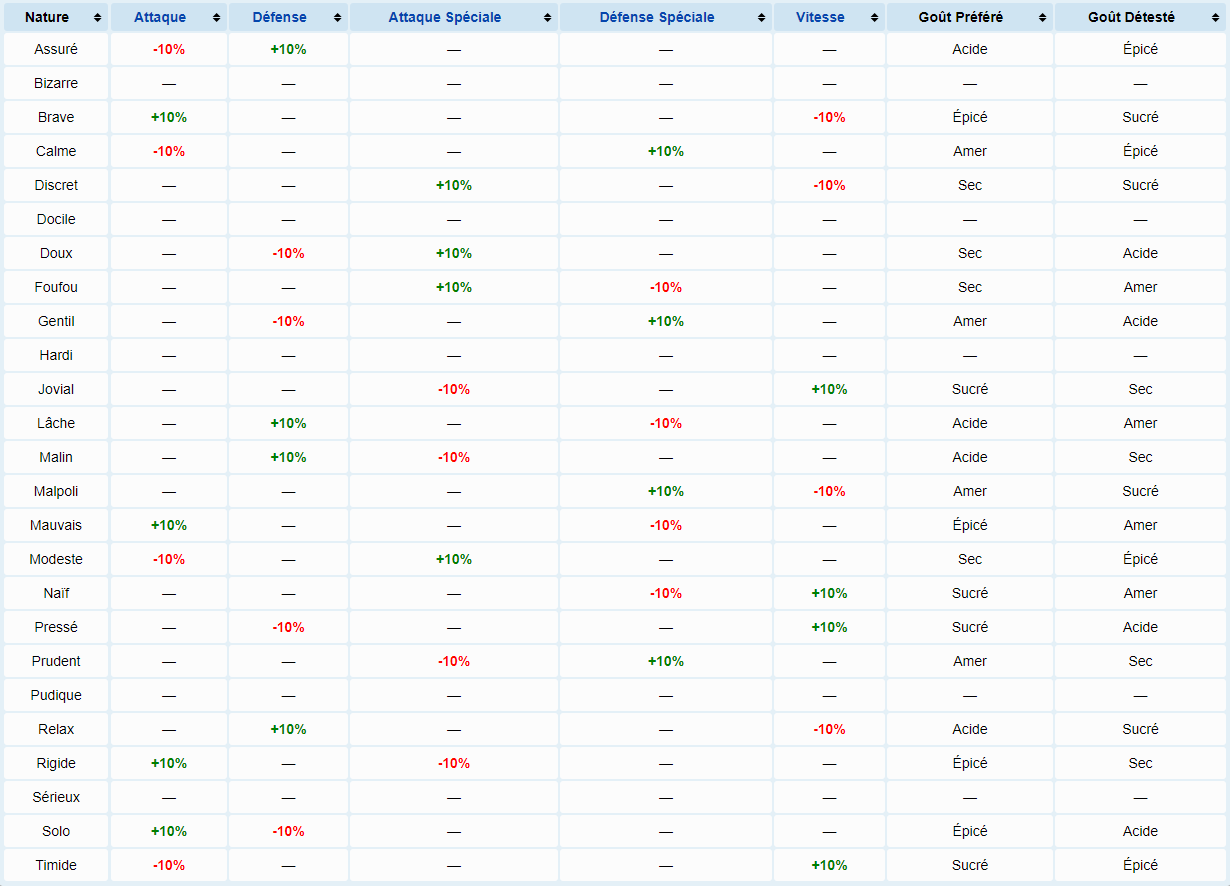Toggle sorting with the Défense Spéciale arrow icon

762,18
